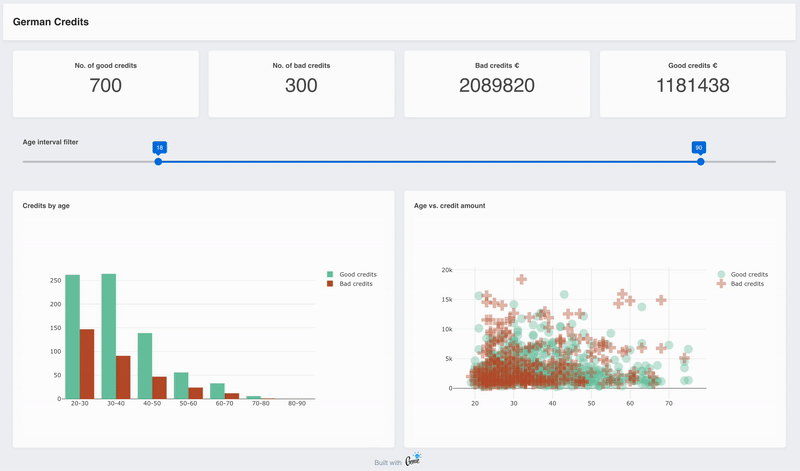The height and width of the screenshot is (471, 800).
Task: Toggle Good credits legend in bar chart
Action: click(352, 275)
